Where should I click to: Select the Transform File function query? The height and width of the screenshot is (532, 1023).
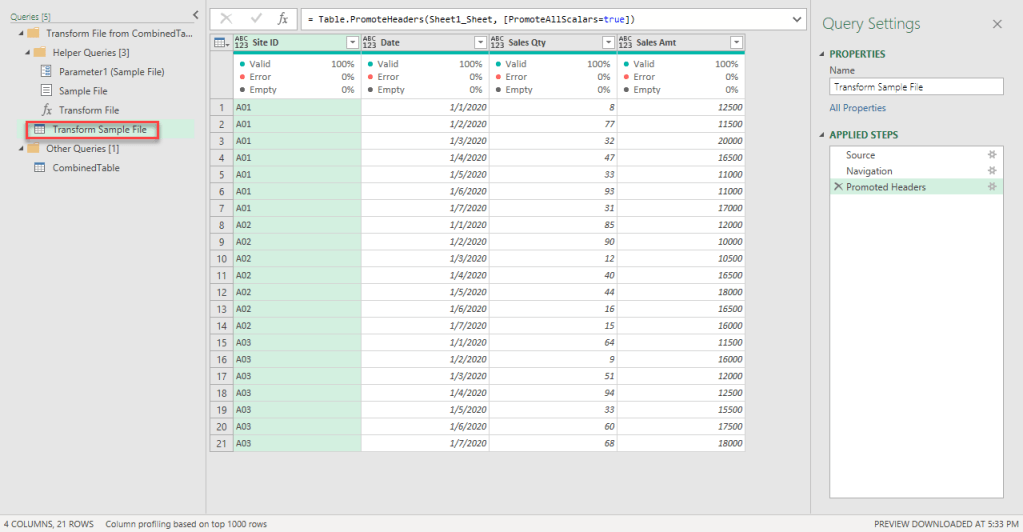click(x=88, y=110)
